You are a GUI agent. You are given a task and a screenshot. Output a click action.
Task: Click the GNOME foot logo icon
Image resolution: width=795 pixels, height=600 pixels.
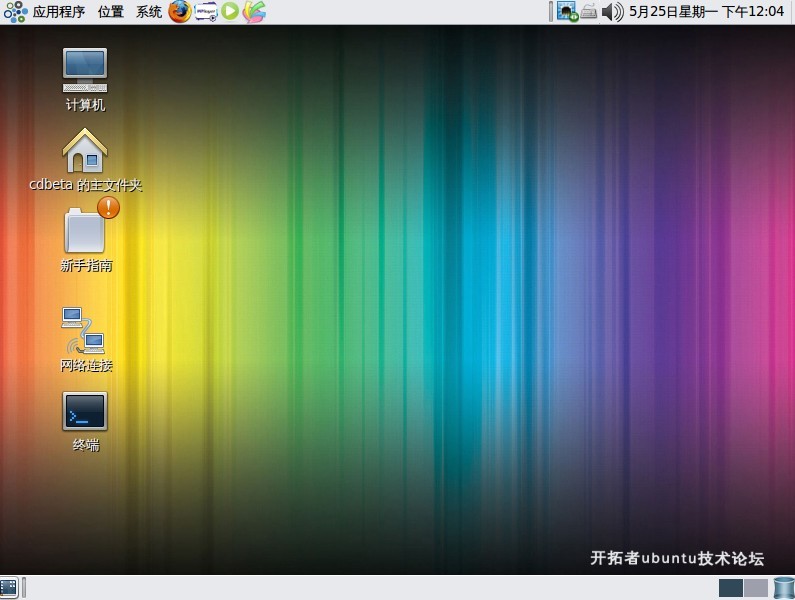point(15,12)
